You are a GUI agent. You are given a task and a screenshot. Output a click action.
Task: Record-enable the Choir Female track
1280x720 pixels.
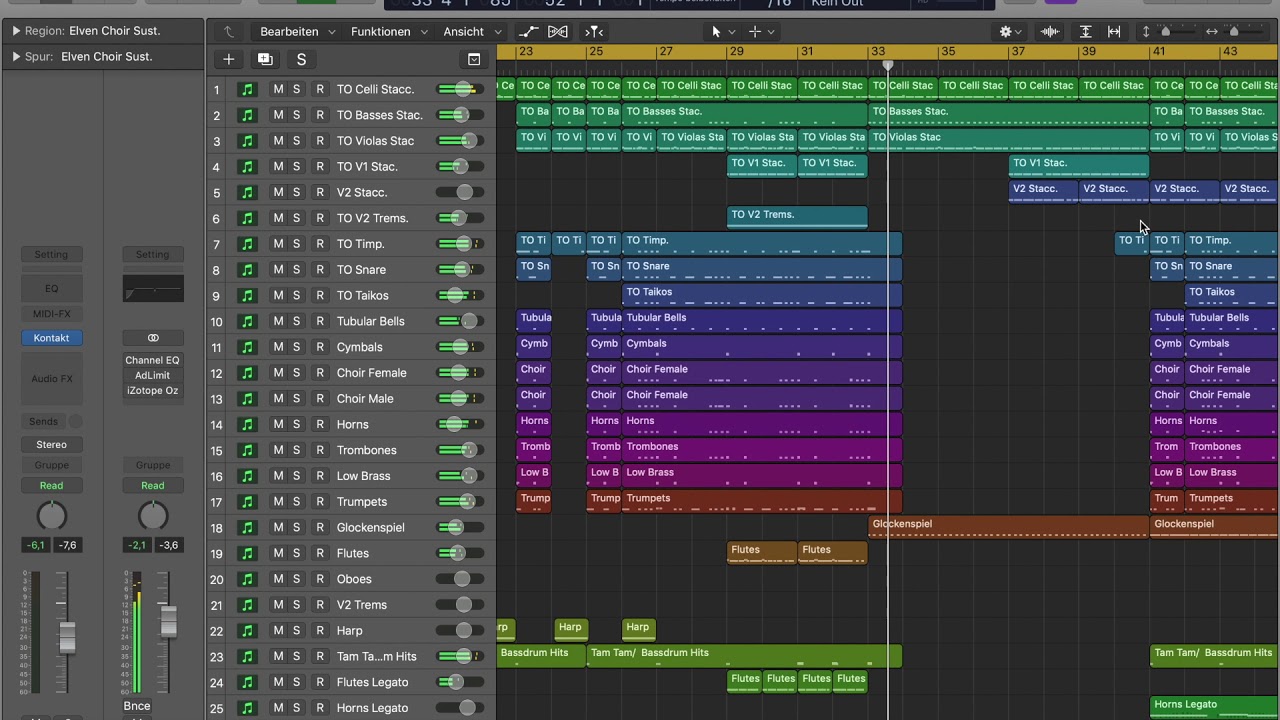(x=320, y=373)
